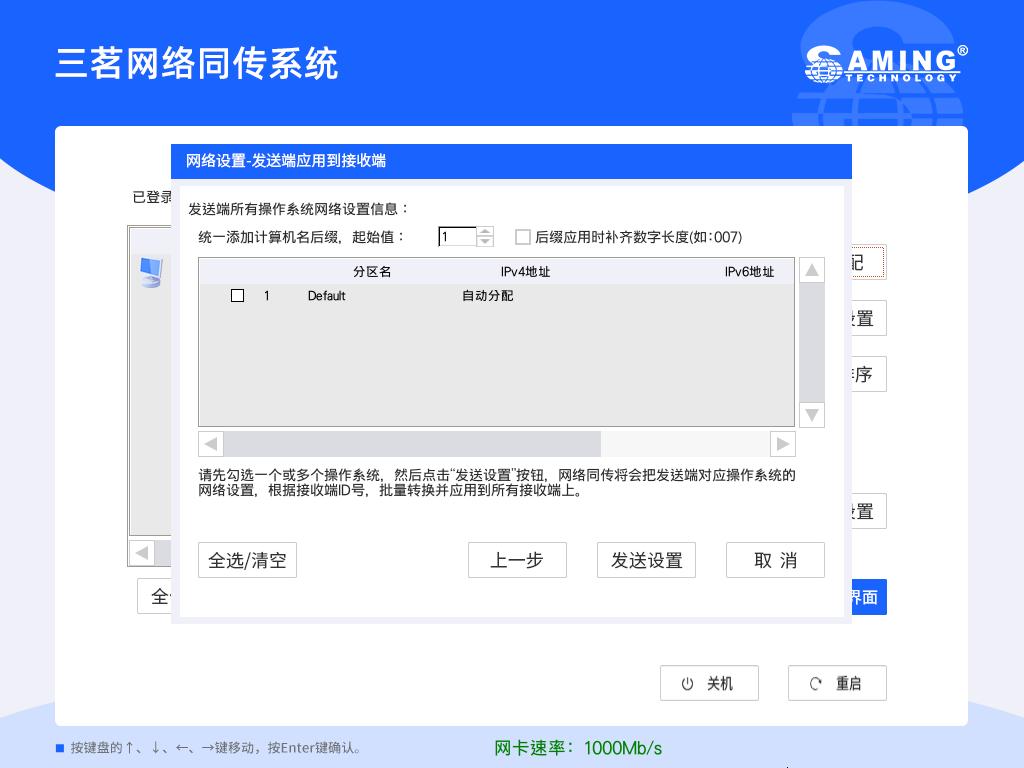Click the table scroll down arrow

(x=812, y=415)
